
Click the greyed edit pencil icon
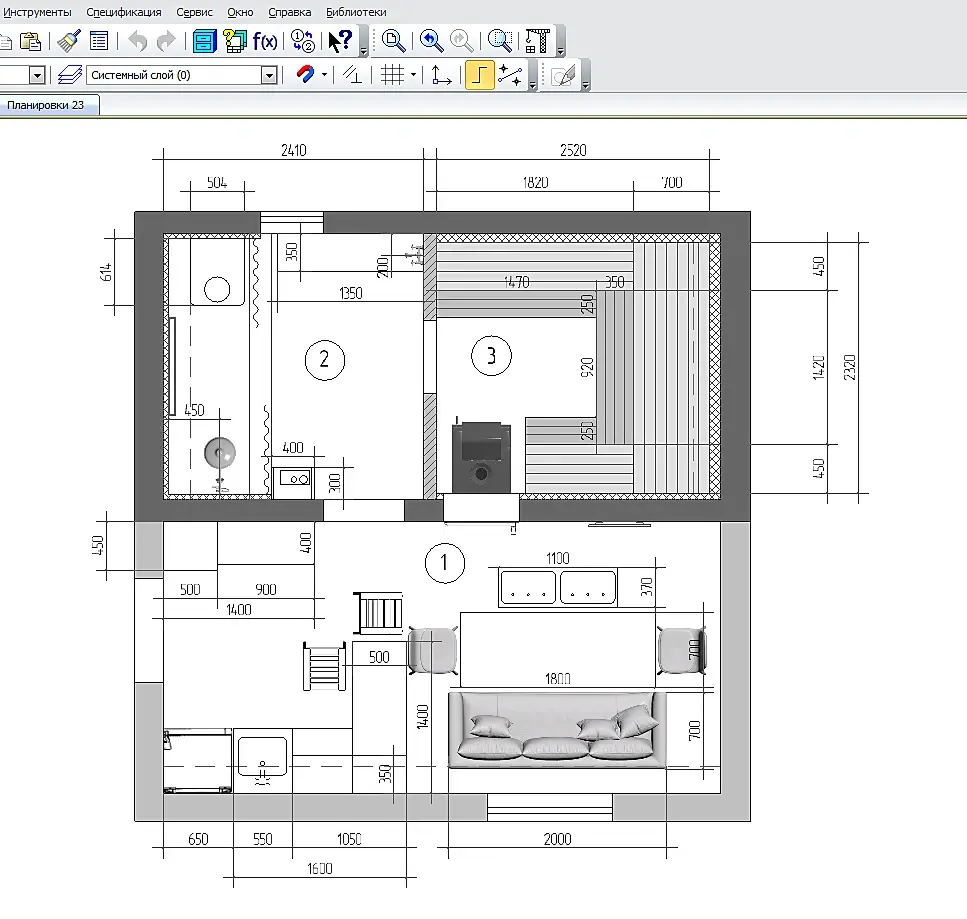click(x=562, y=76)
